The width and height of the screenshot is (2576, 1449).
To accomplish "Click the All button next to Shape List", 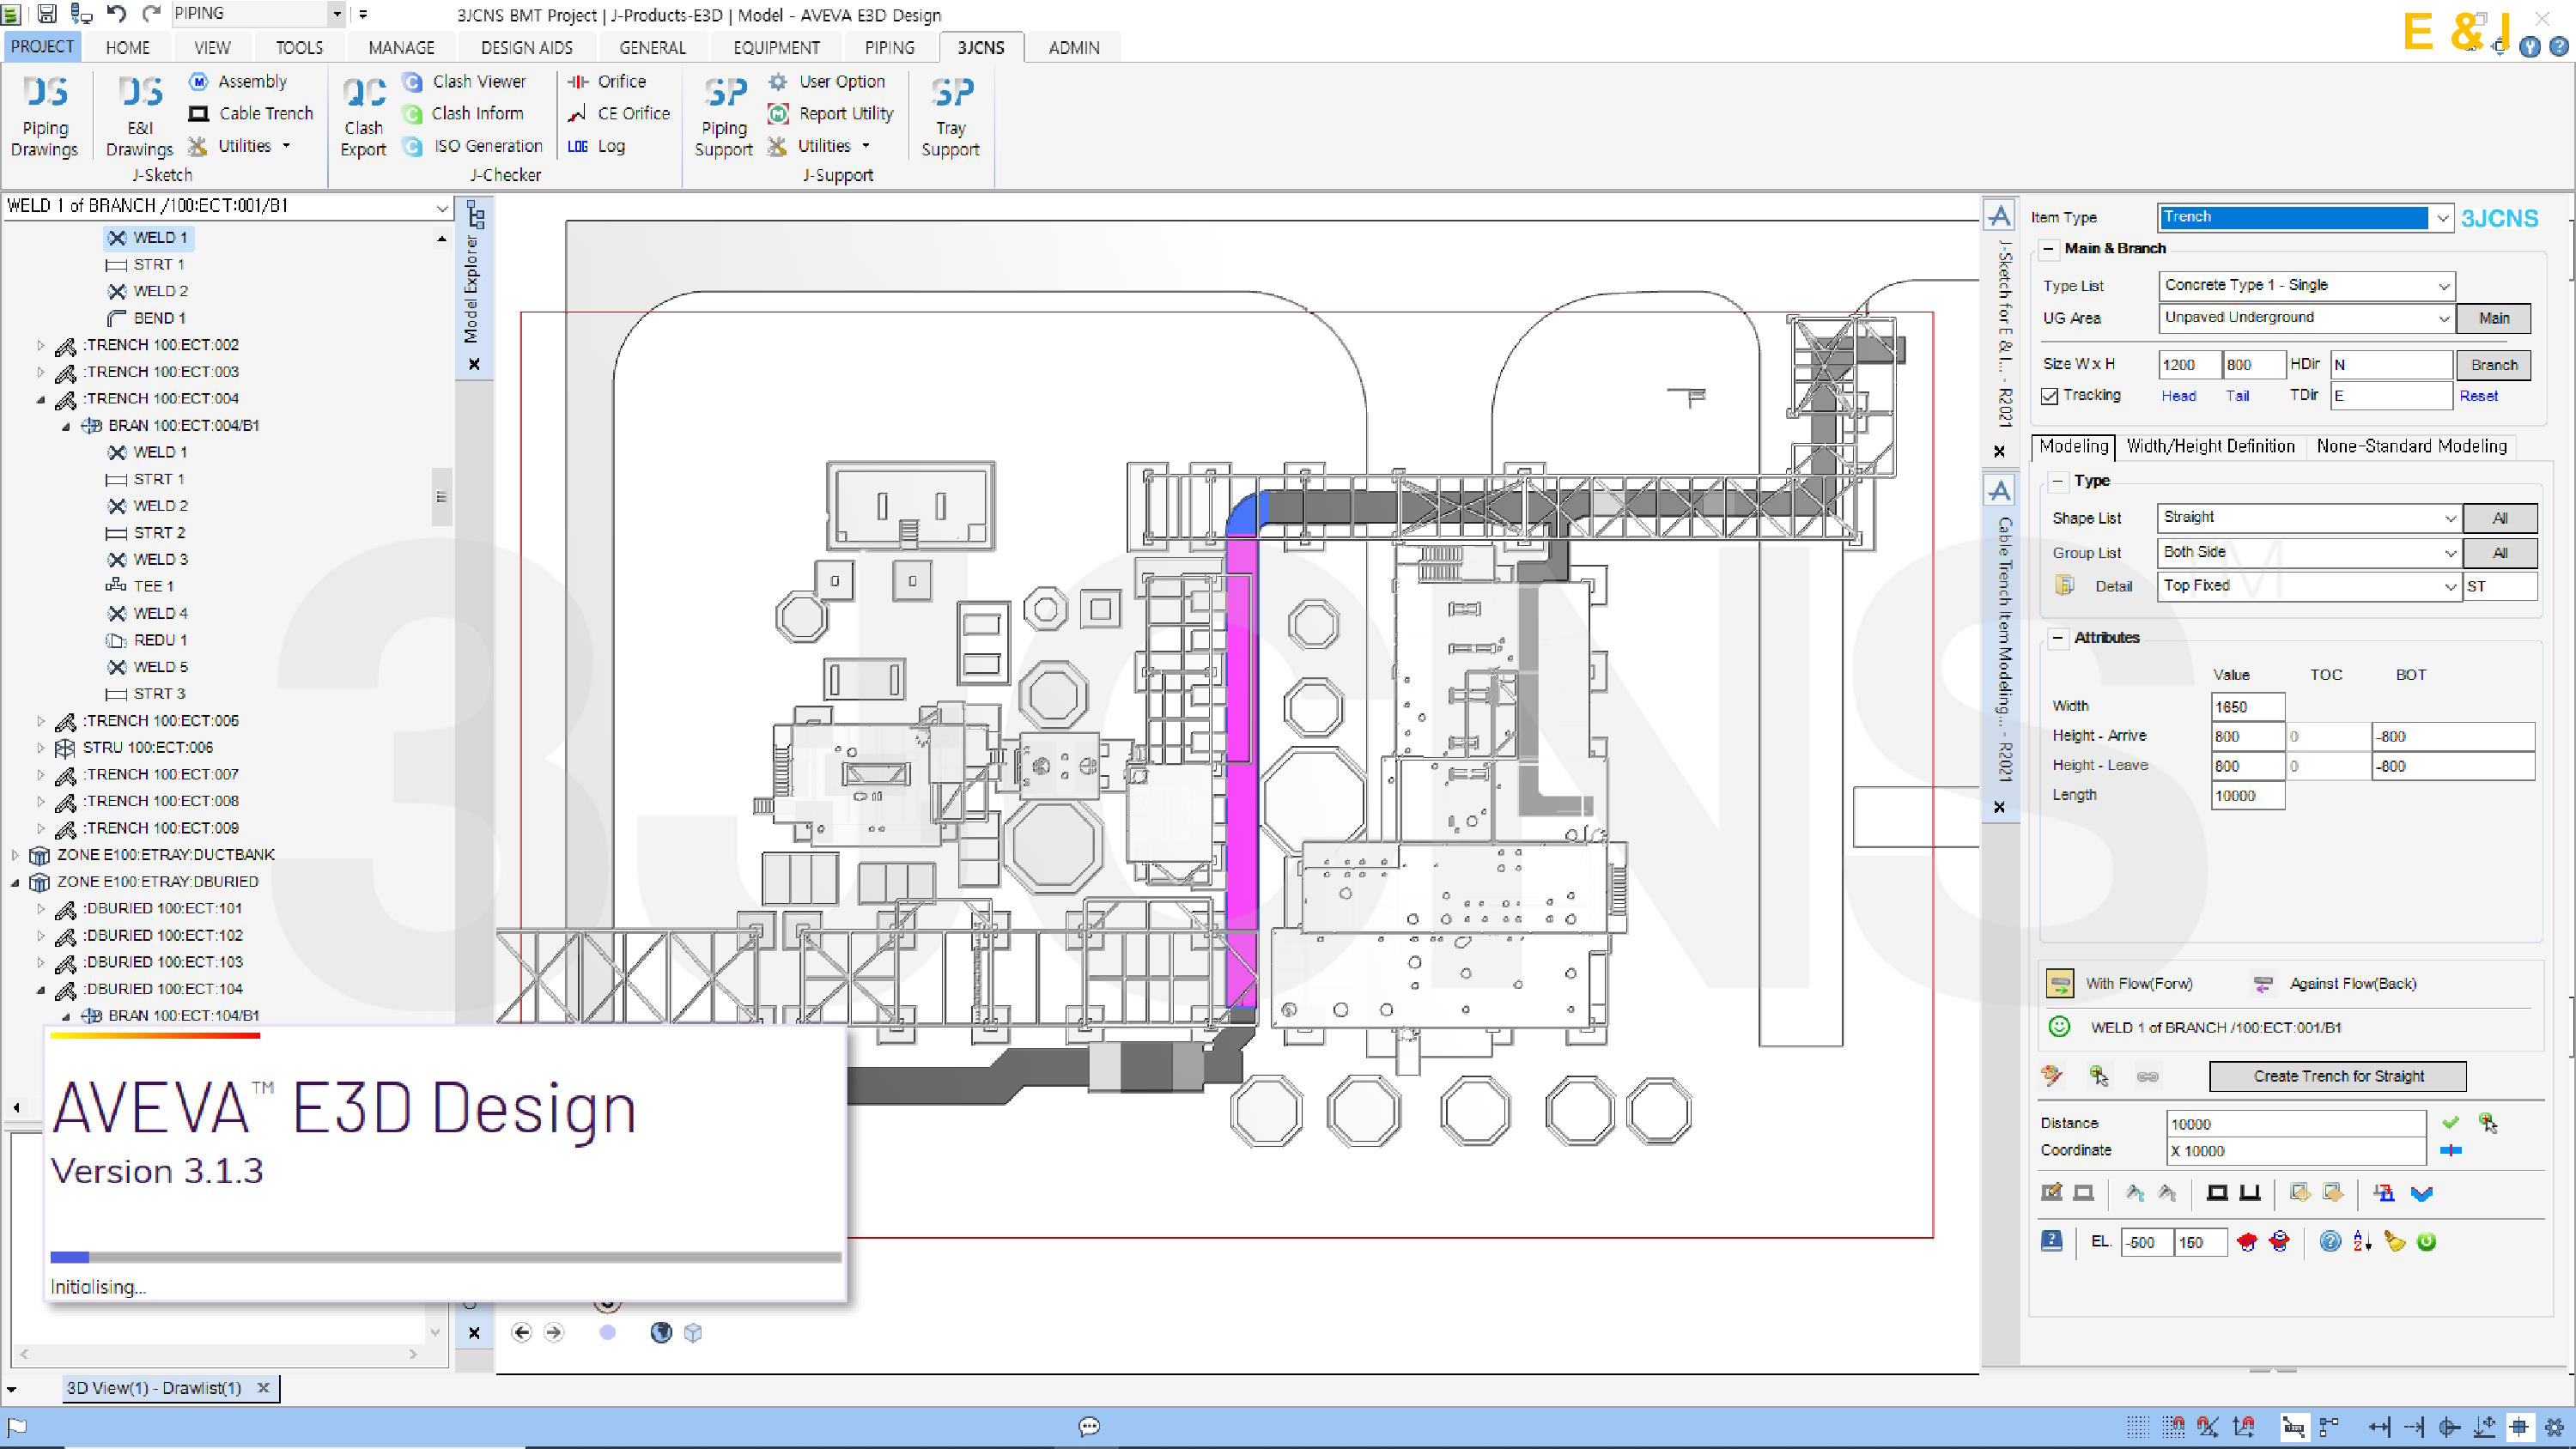I will point(2500,518).
